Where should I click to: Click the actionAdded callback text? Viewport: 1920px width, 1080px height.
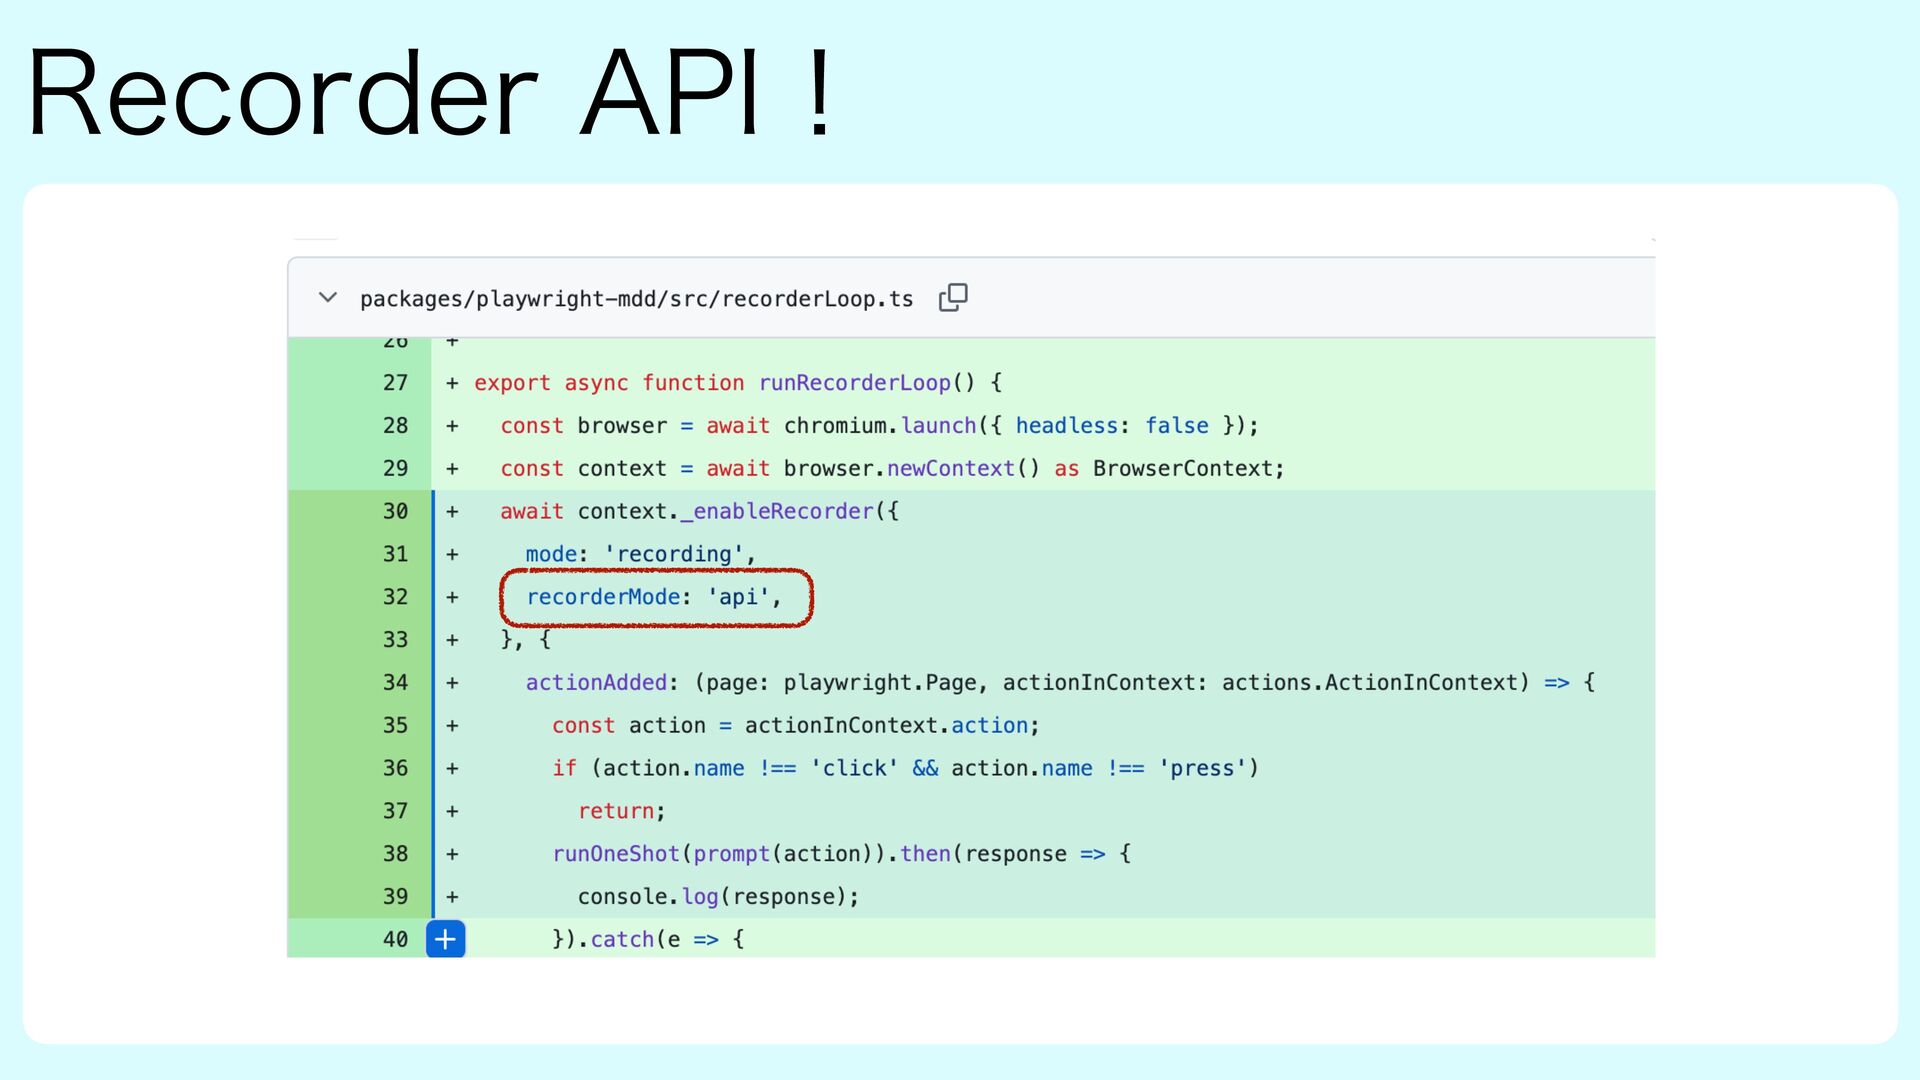(596, 683)
